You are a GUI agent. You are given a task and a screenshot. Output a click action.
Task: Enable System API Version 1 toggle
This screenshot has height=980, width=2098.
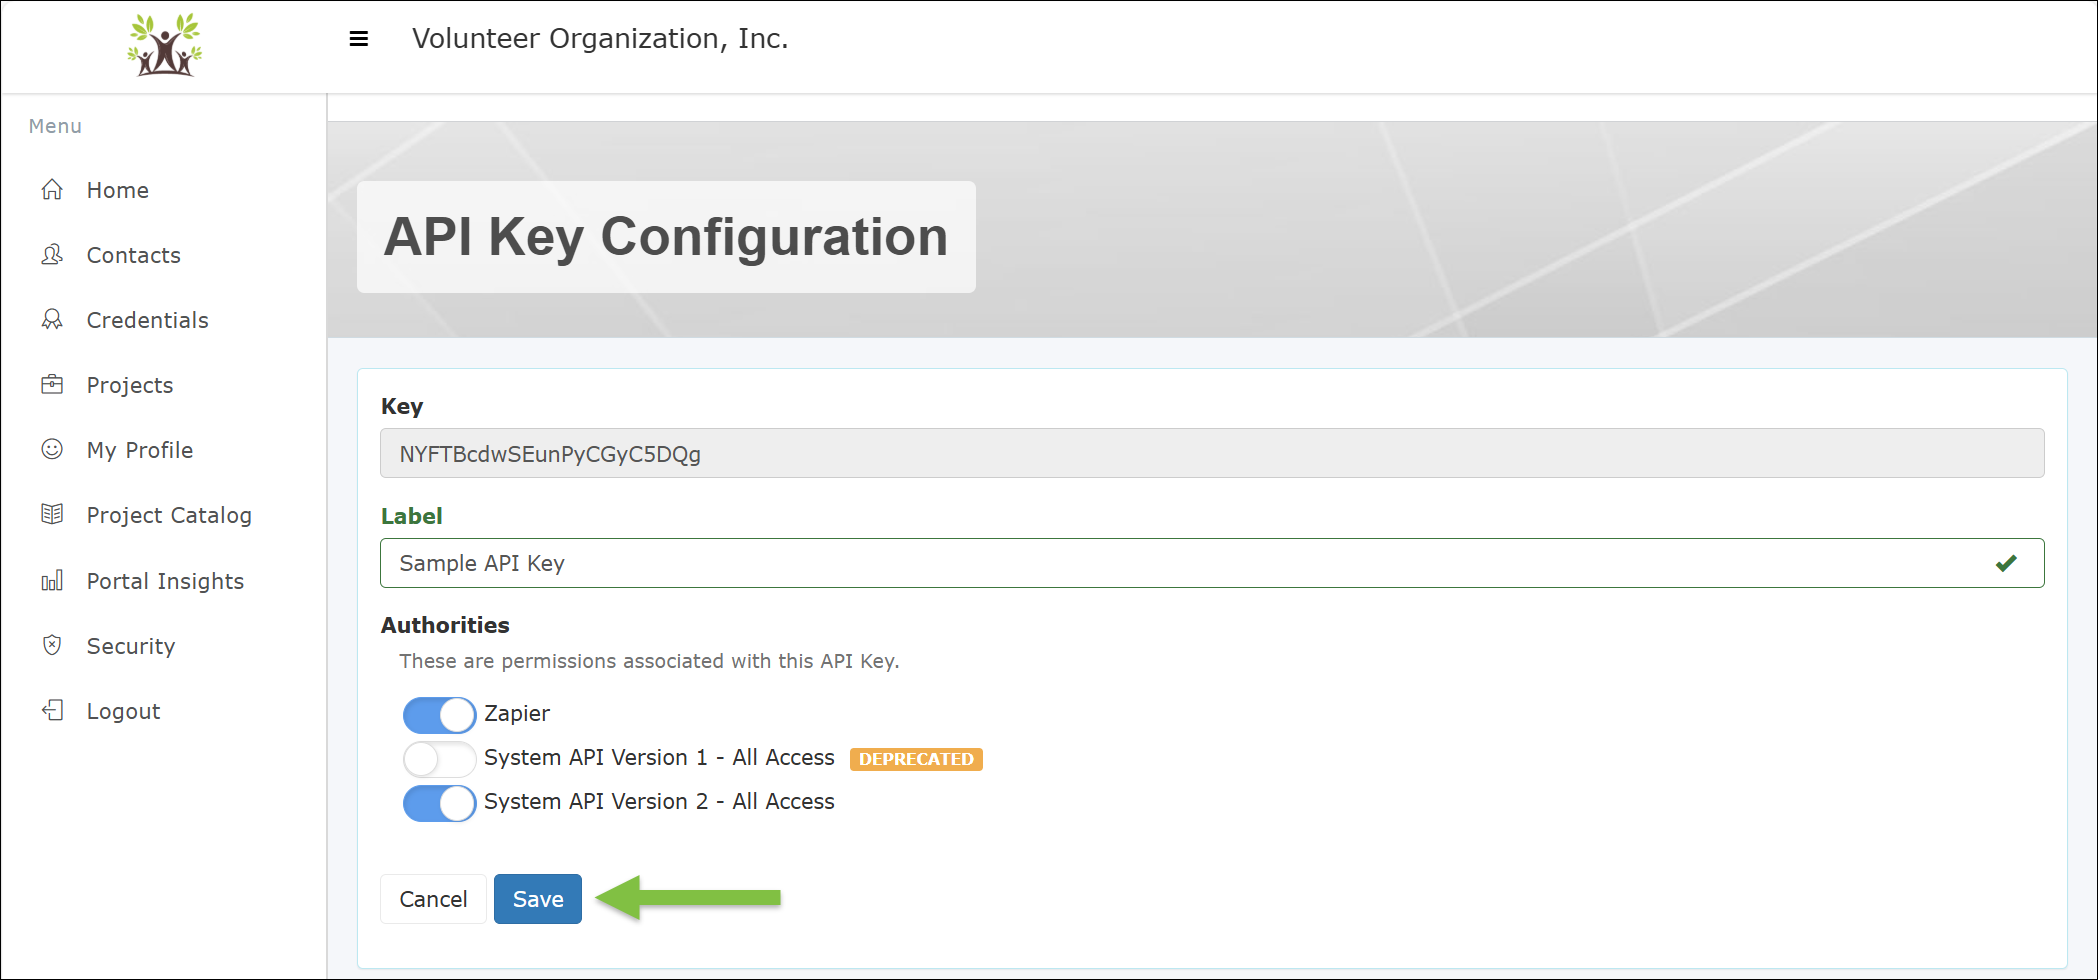click(x=439, y=759)
